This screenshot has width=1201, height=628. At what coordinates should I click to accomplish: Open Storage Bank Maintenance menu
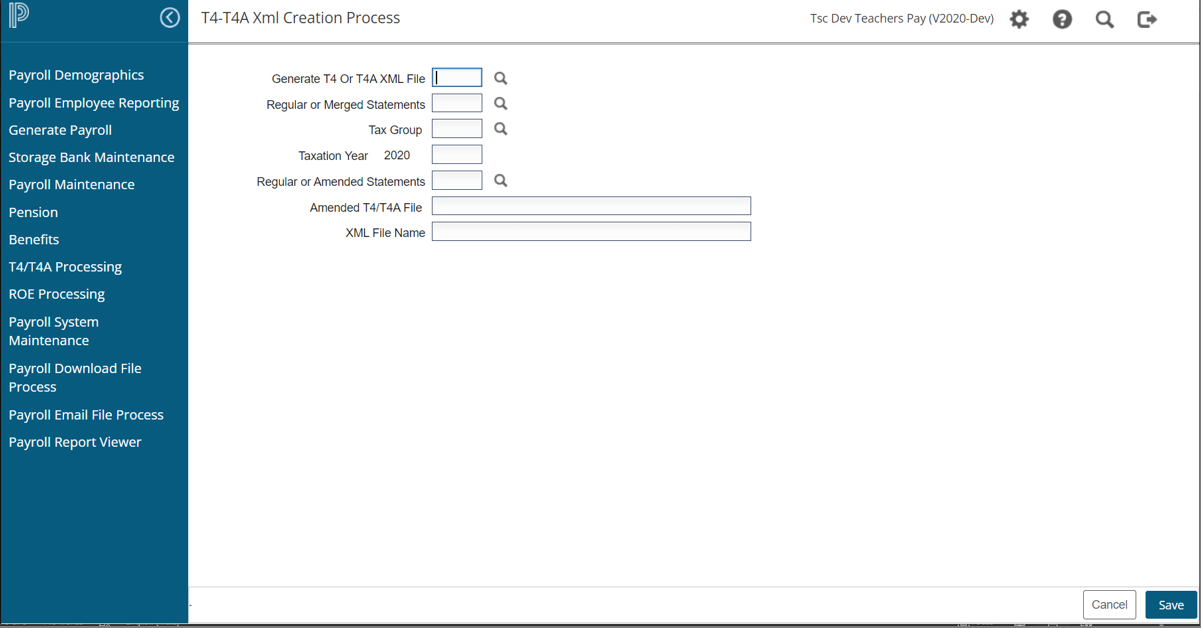tap(91, 157)
